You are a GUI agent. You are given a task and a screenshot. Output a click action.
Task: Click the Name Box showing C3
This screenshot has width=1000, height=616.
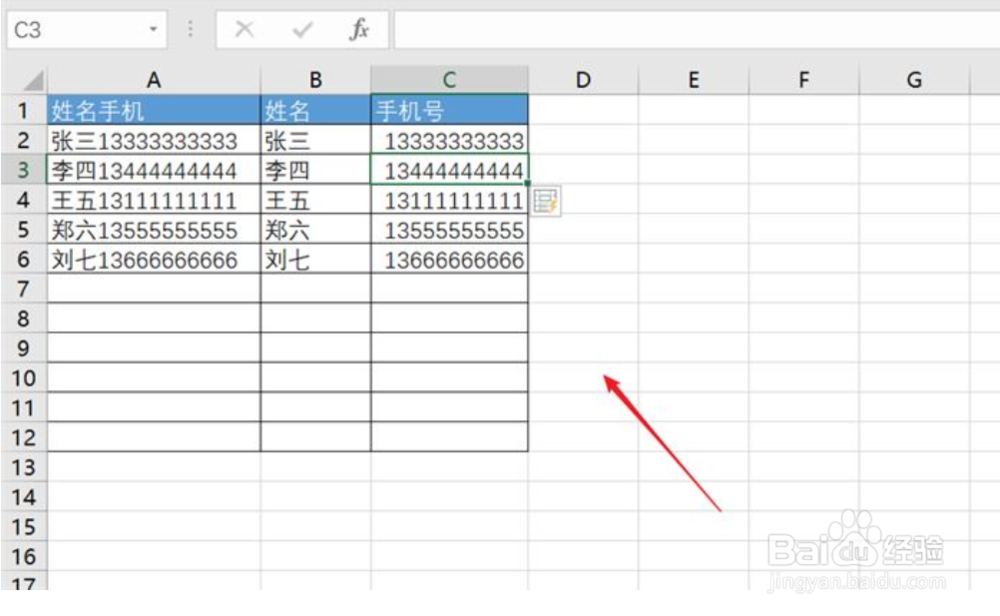coord(70,29)
